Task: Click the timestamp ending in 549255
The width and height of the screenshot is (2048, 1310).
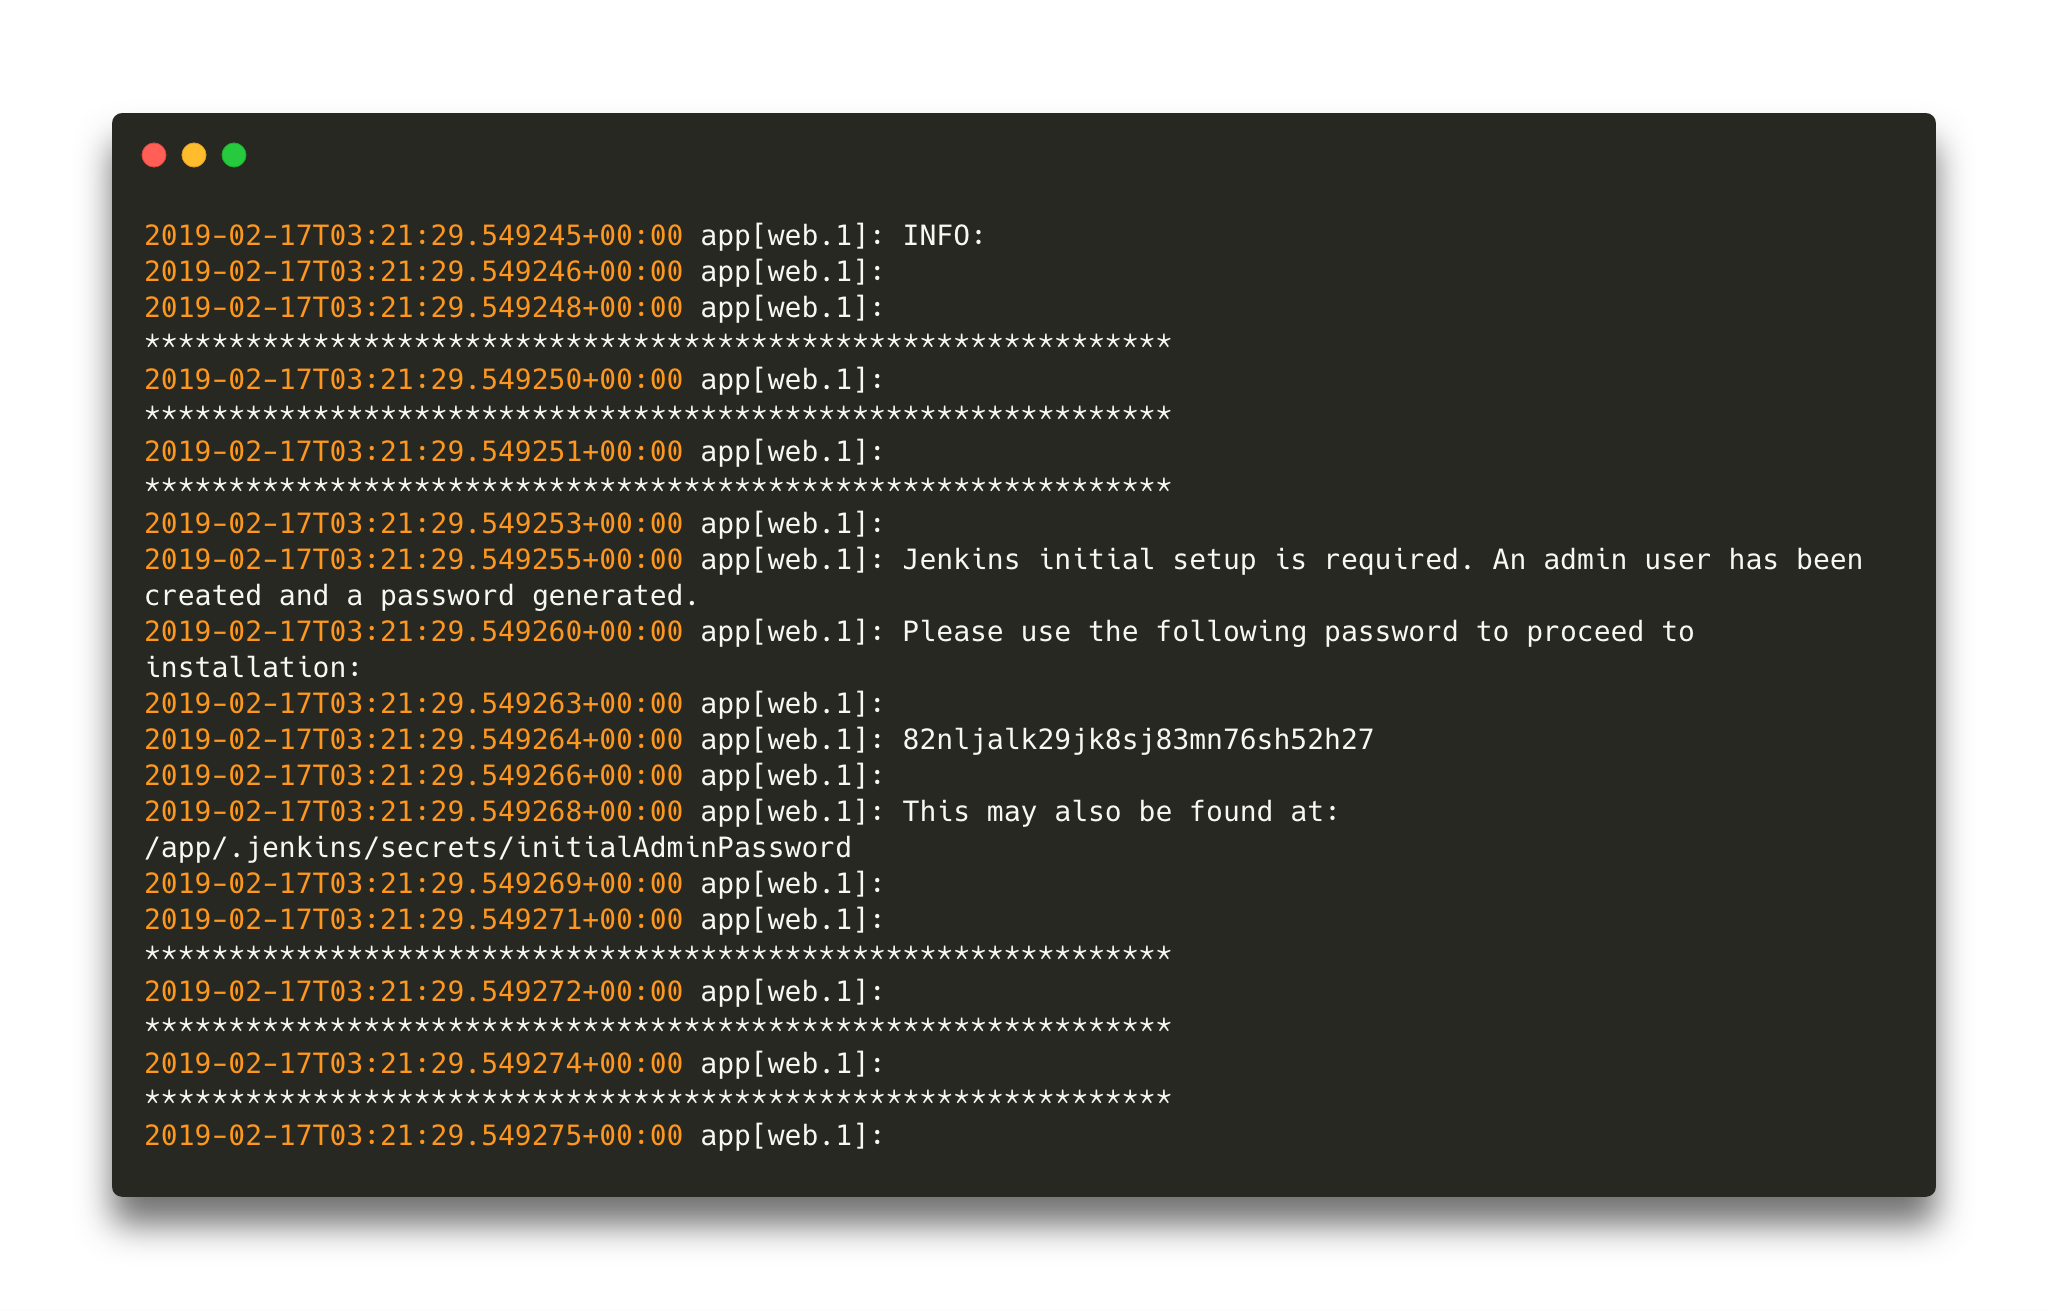Action: coord(413,560)
